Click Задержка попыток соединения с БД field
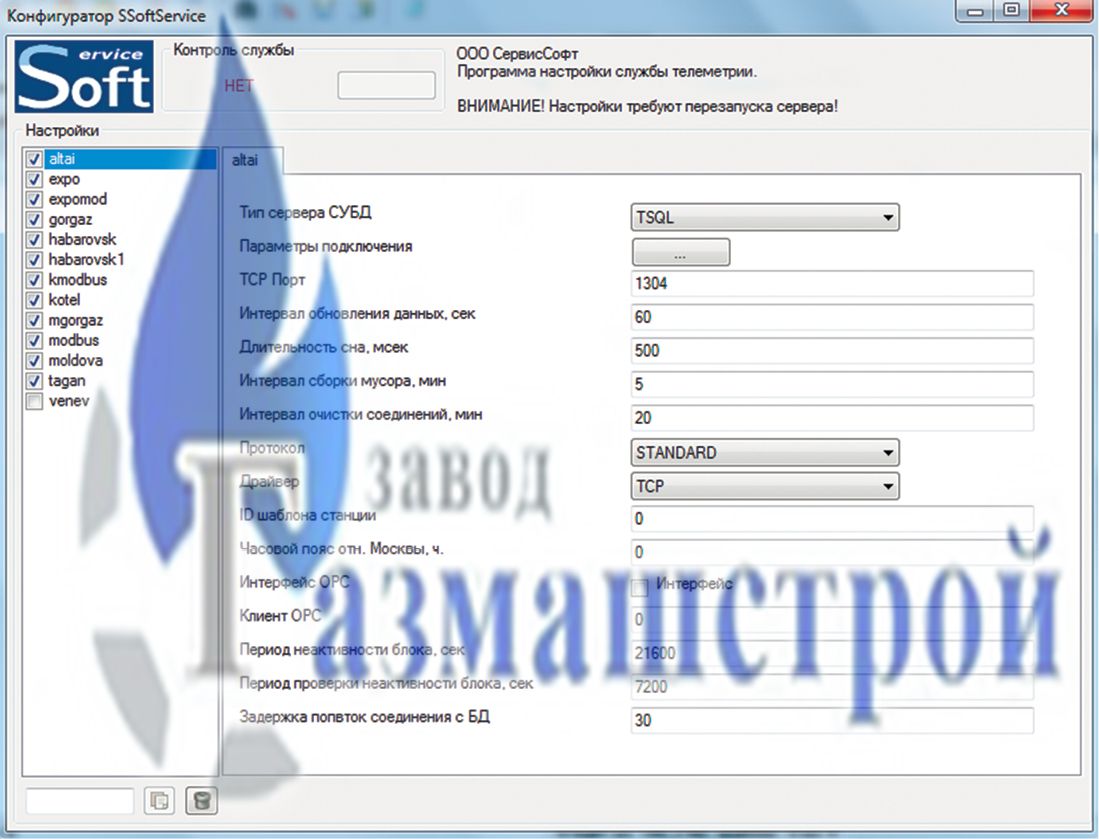The height and width of the screenshot is (839, 1099). click(x=832, y=721)
